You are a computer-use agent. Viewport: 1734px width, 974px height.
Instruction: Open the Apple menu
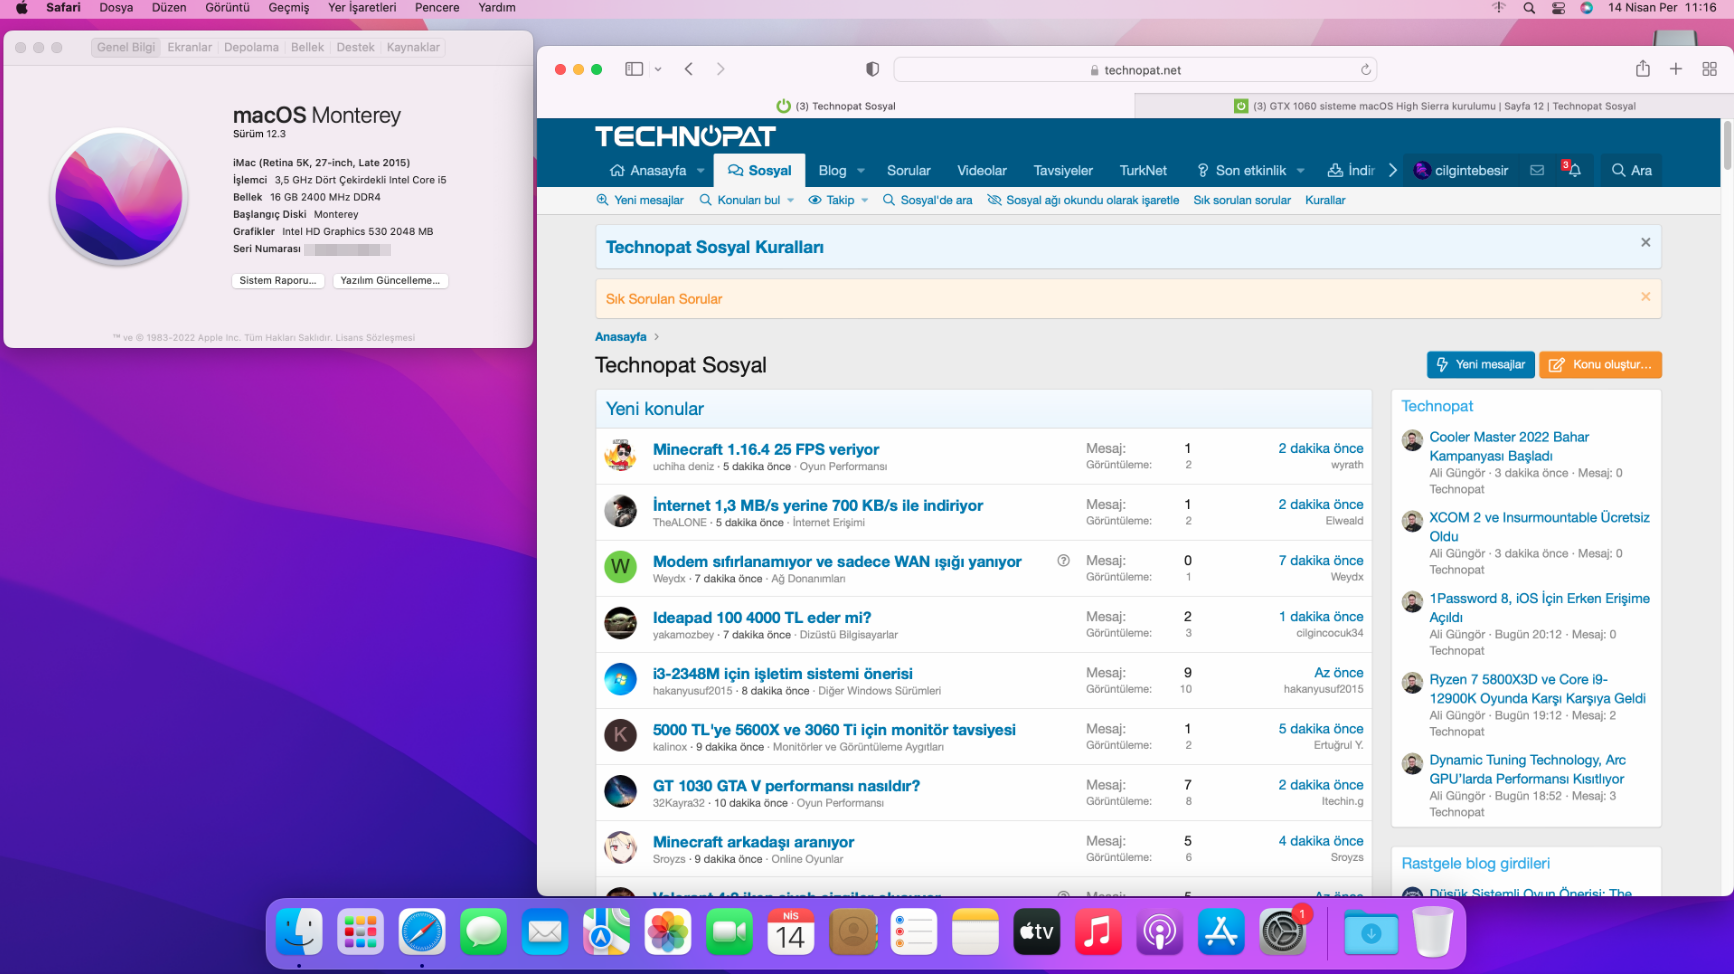(x=22, y=8)
